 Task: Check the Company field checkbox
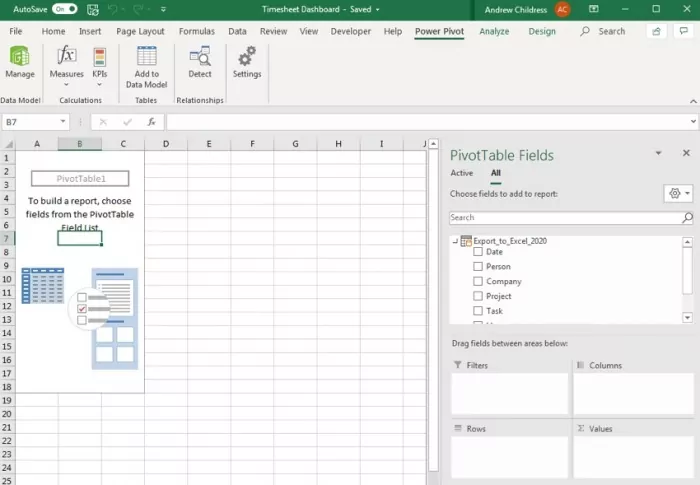(478, 281)
